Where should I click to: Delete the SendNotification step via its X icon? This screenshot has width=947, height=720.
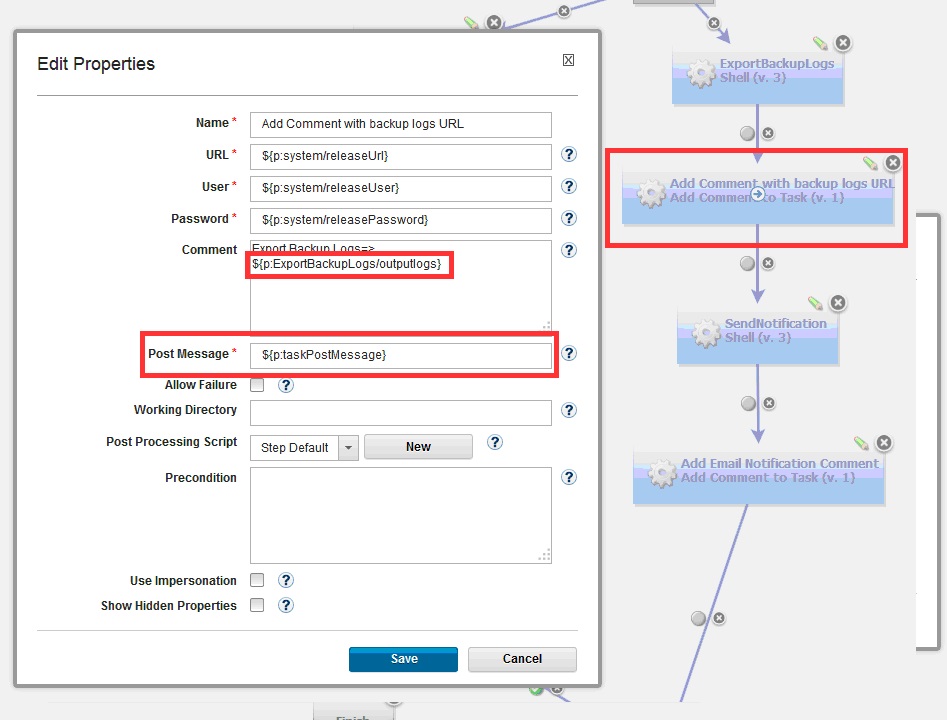point(838,302)
